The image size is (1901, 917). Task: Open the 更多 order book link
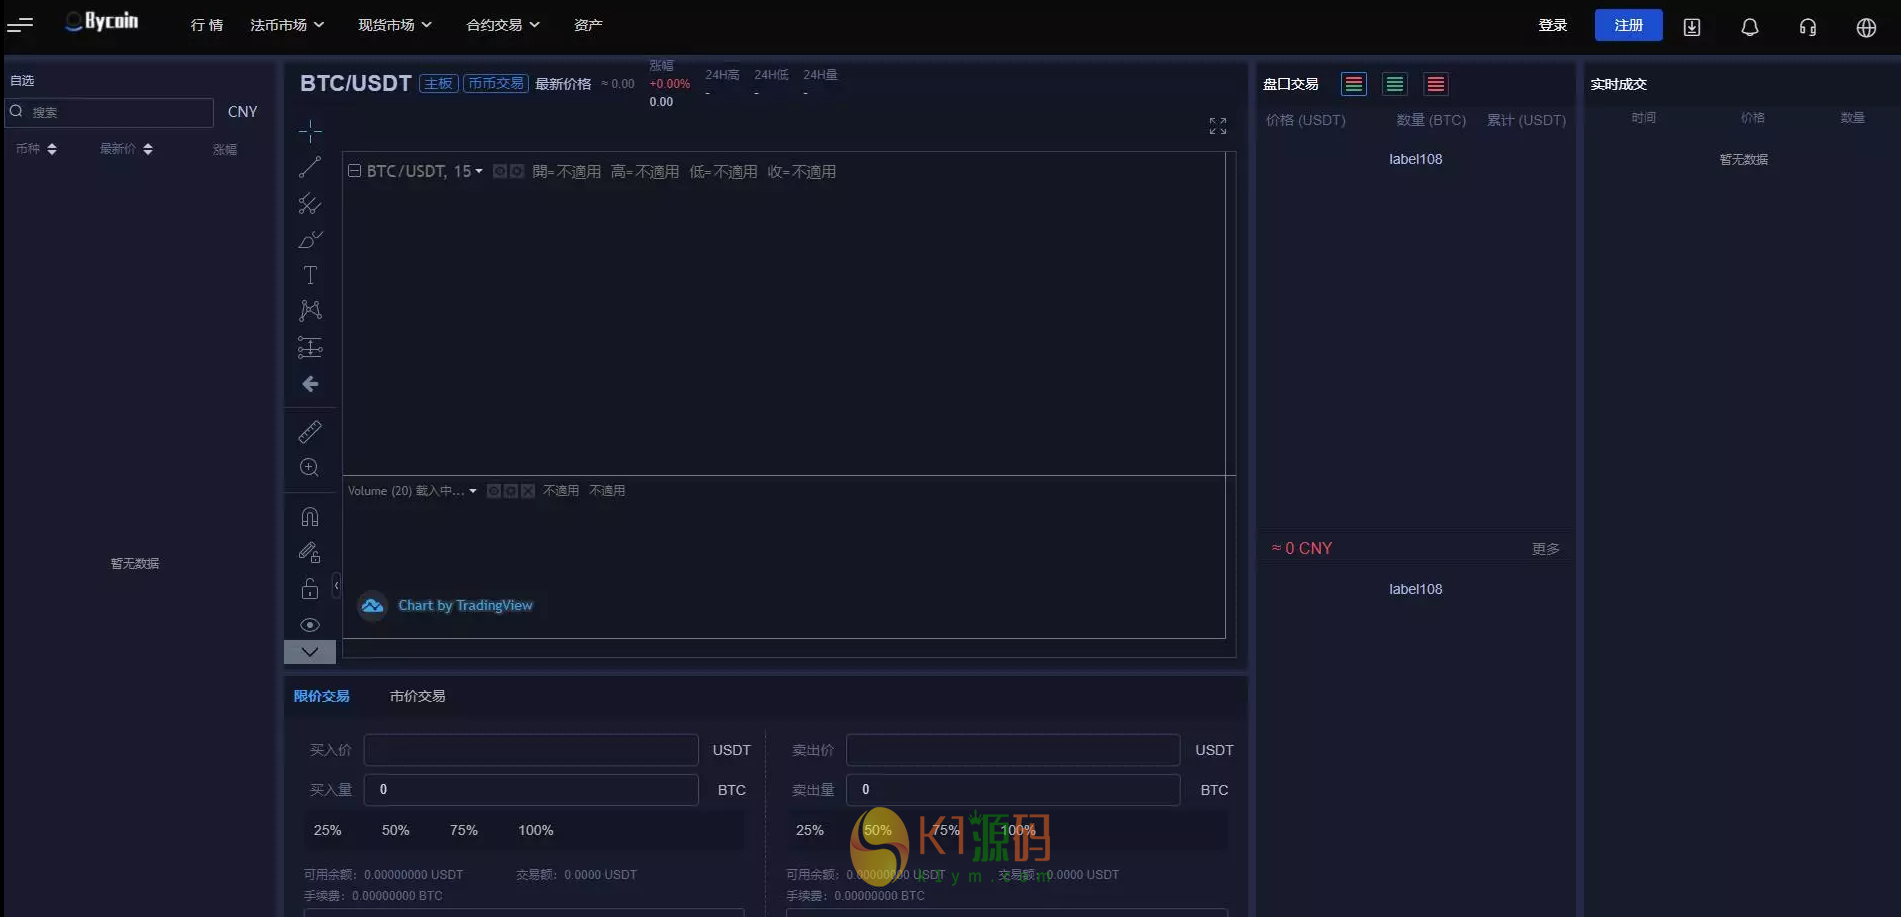click(x=1545, y=549)
